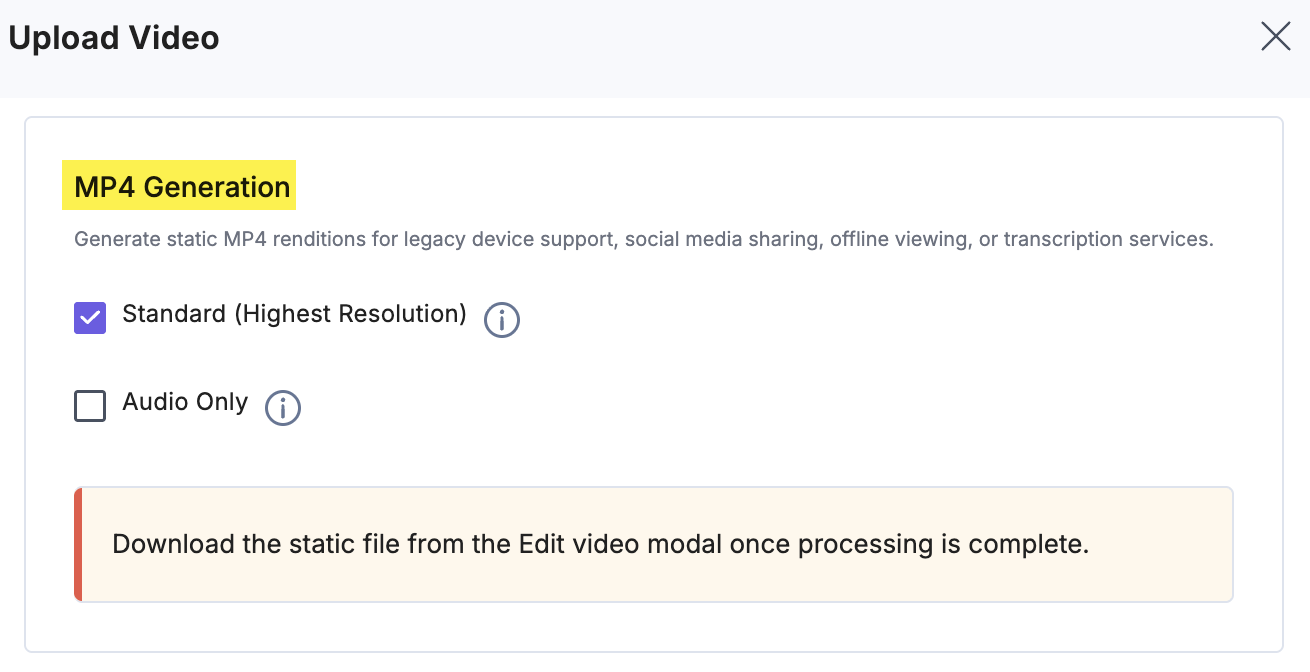Click the circular info indicator near Audio Only
Viewport: 1310px width, 672px height.
[282, 408]
